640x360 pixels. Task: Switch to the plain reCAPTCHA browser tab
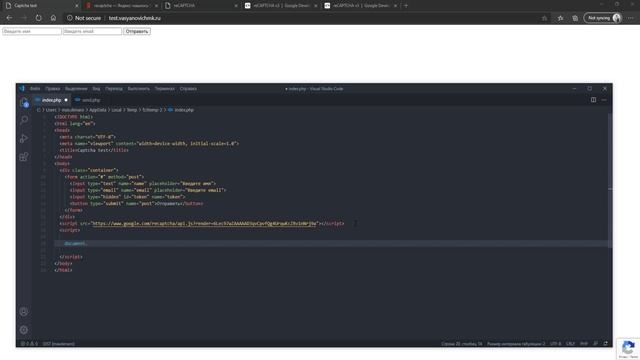click(200, 6)
